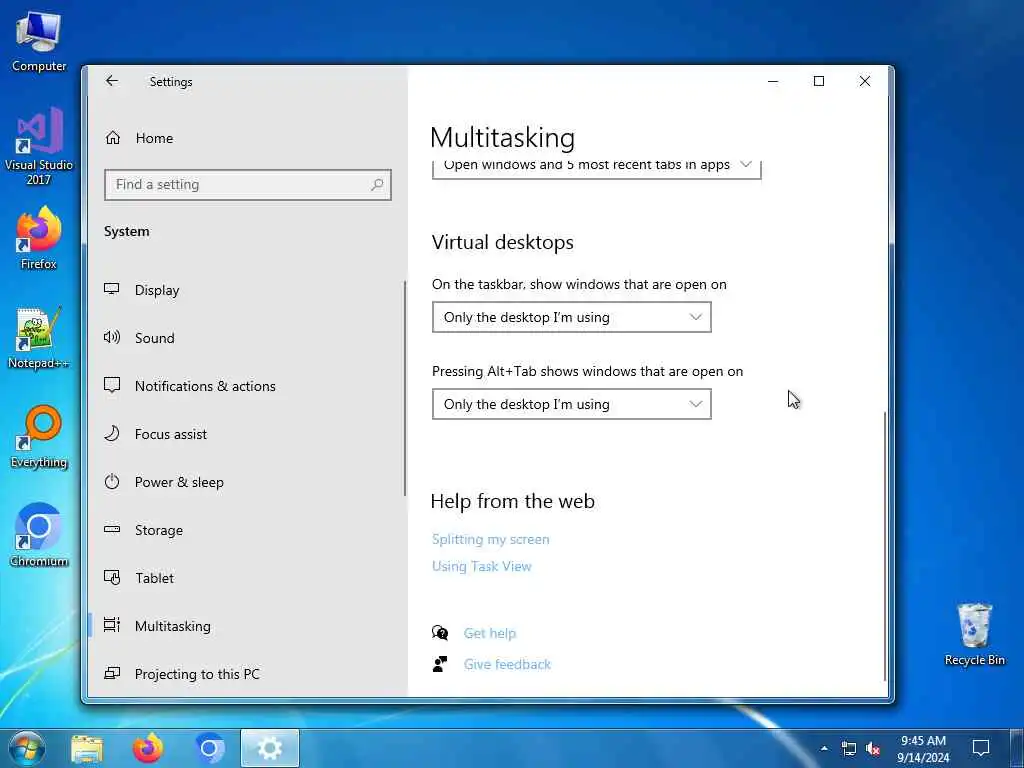Click the network tray icon
The image size is (1024, 768).
click(x=848, y=748)
